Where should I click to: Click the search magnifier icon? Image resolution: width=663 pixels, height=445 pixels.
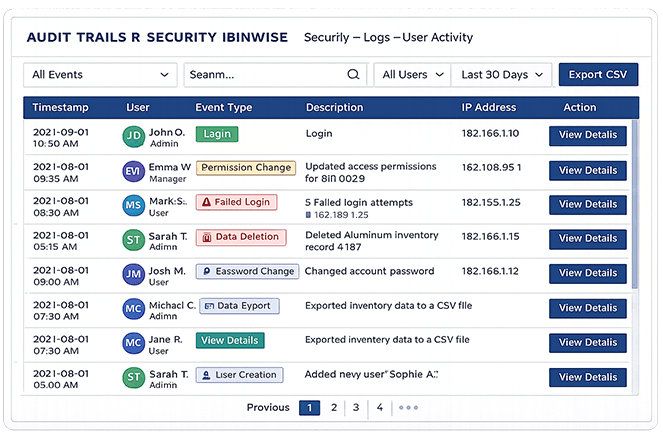(x=353, y=74)
